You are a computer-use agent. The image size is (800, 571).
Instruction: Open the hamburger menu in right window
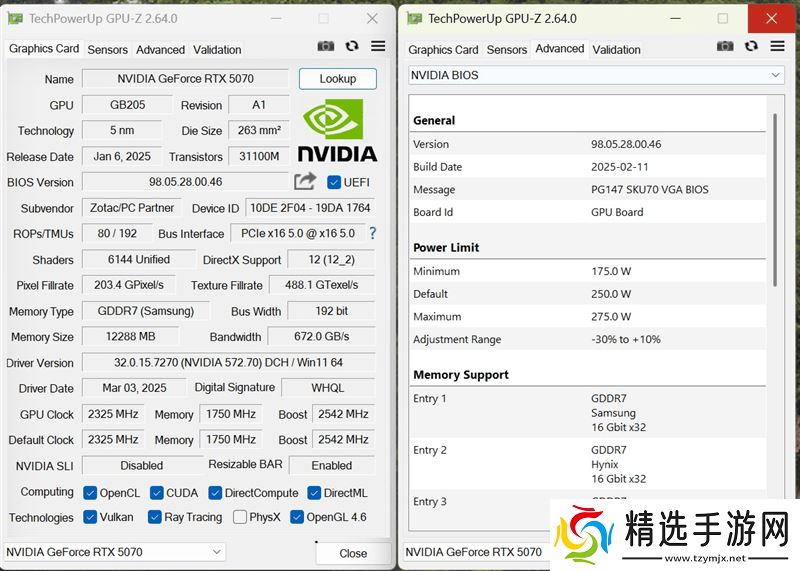pyautogui.click(x=777, y=46)
